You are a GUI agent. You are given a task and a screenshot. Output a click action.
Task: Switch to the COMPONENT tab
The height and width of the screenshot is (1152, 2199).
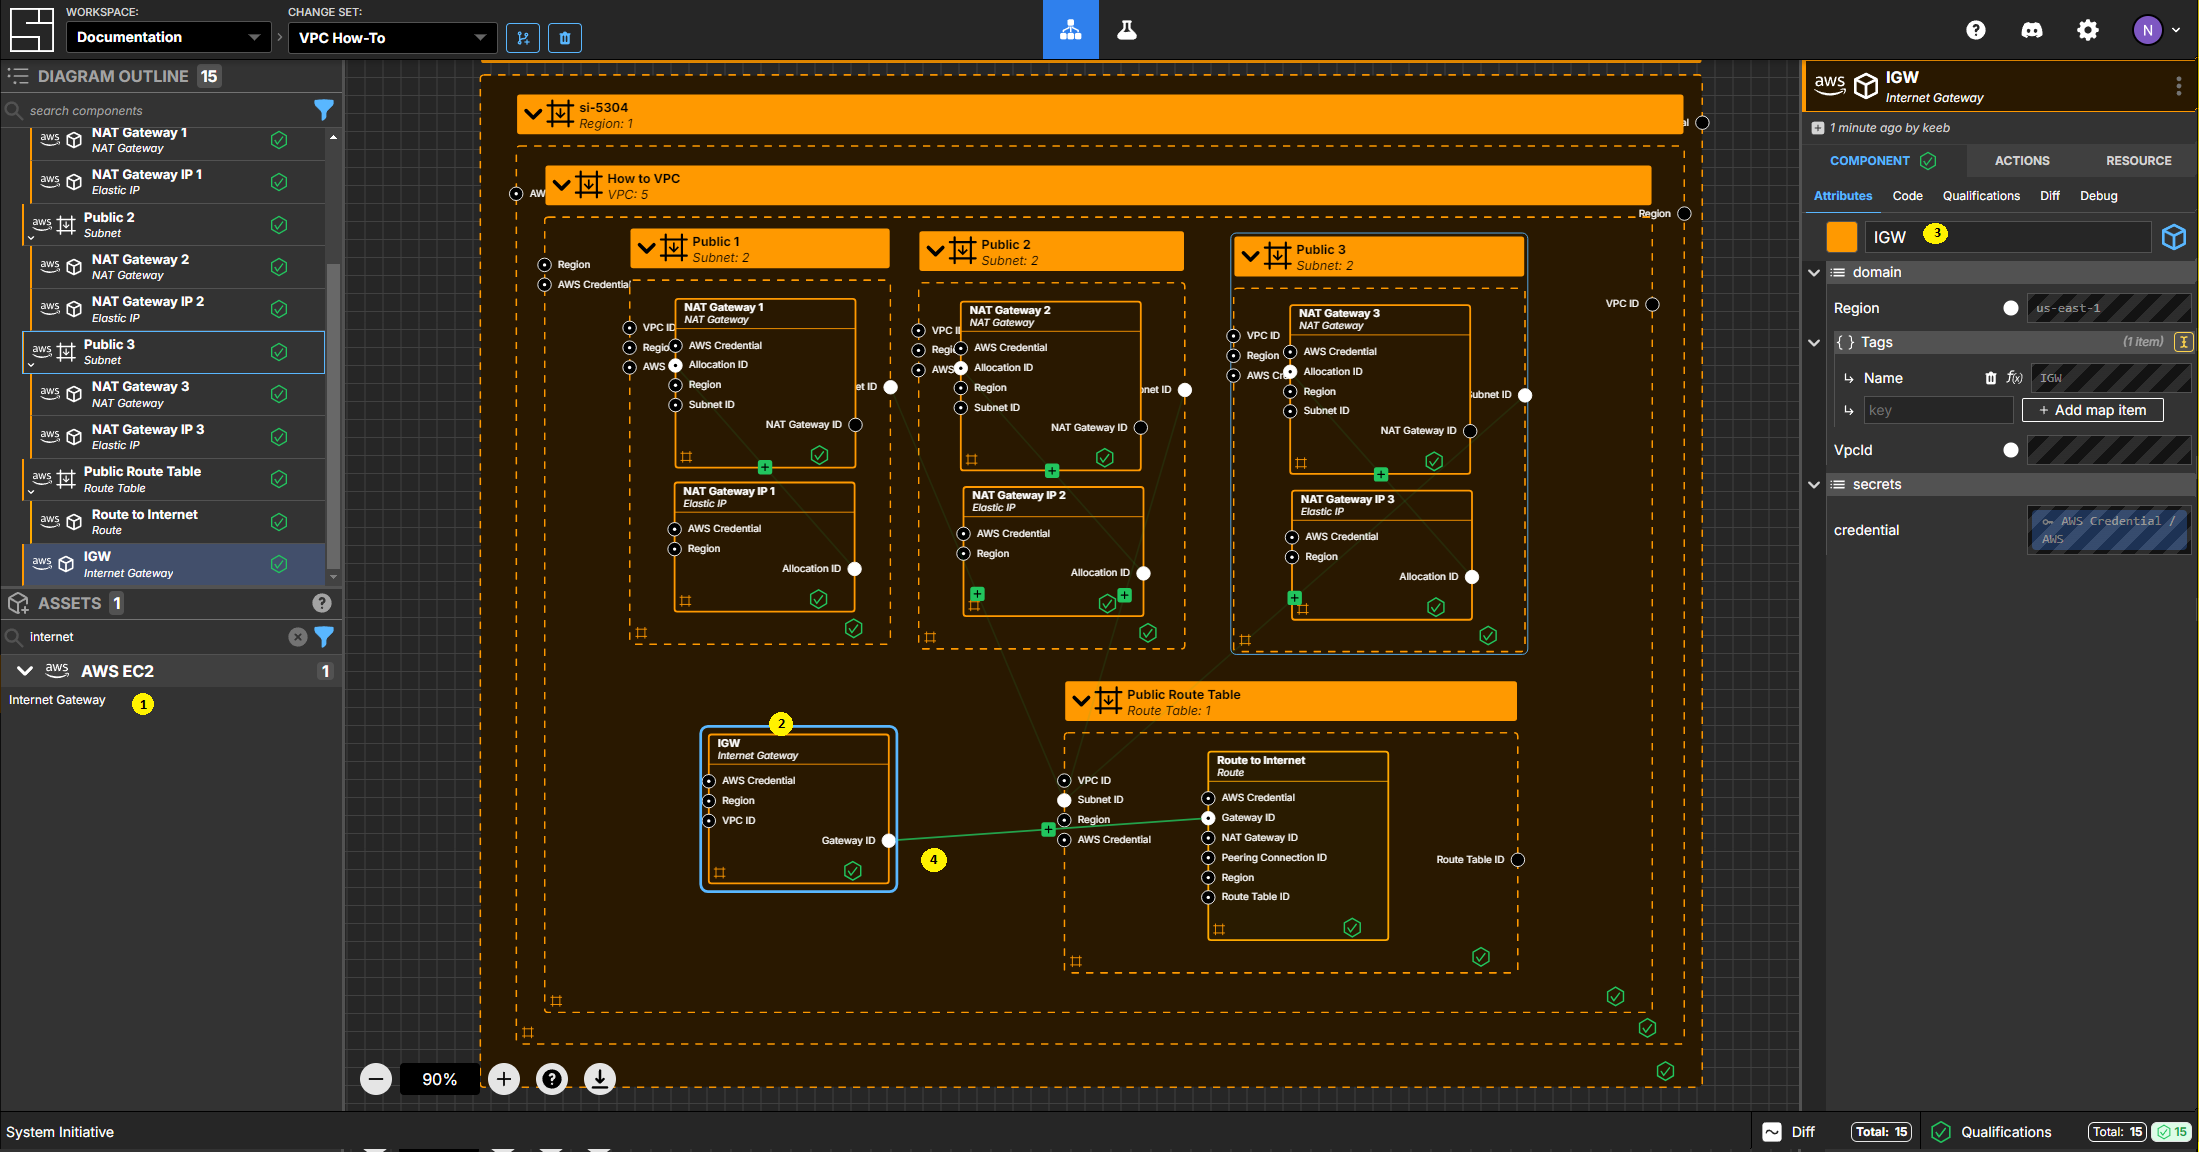pyautogui.click(x=1881, y=161)
